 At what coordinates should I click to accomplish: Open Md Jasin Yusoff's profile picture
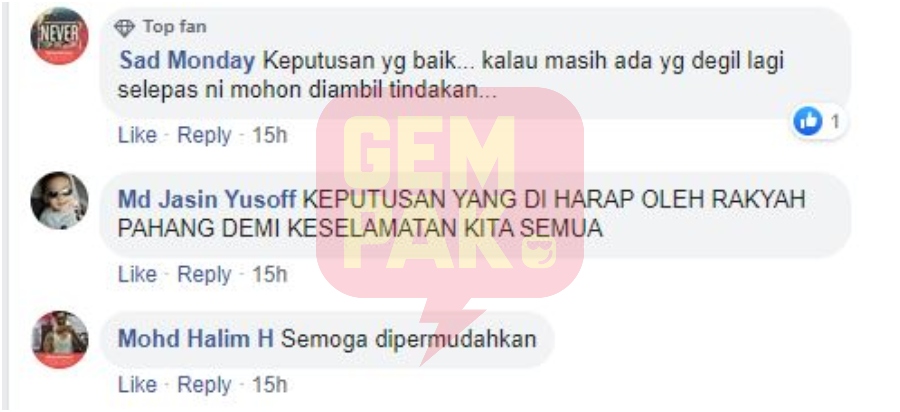point(60,200)
